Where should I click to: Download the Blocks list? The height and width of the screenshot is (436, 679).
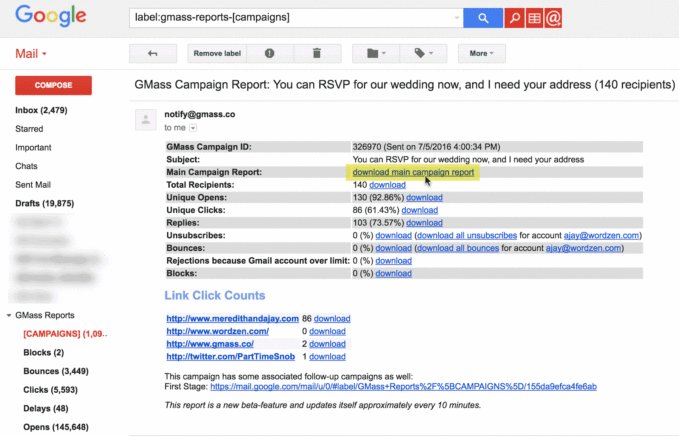coord(393,273)
